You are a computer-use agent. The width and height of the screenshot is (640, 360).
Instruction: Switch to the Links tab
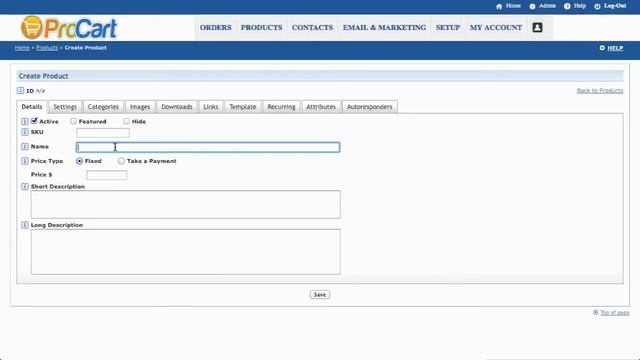[211, 107]
